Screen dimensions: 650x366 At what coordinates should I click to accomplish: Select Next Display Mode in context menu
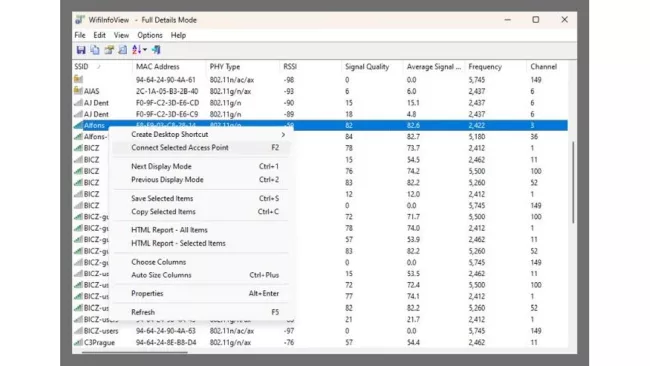tap(200, 166)
